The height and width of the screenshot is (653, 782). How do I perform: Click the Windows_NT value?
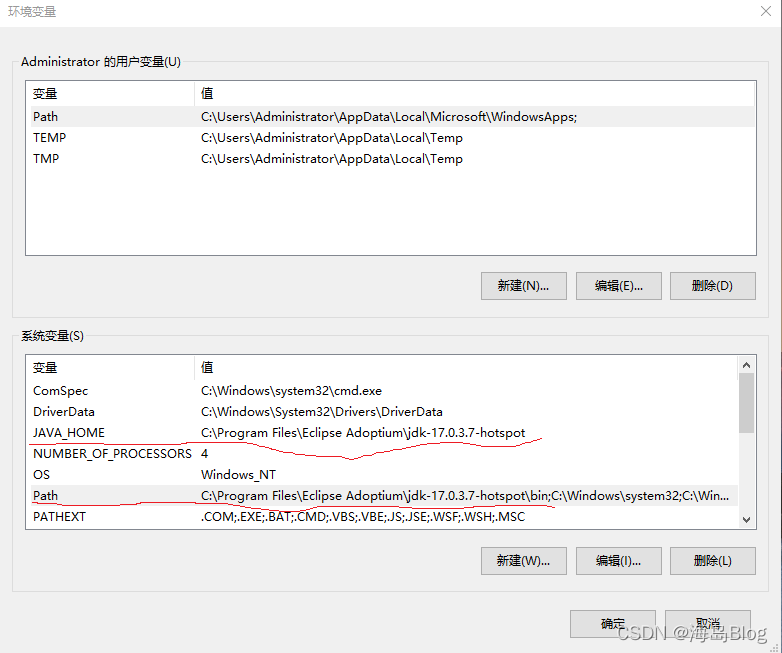238,474
